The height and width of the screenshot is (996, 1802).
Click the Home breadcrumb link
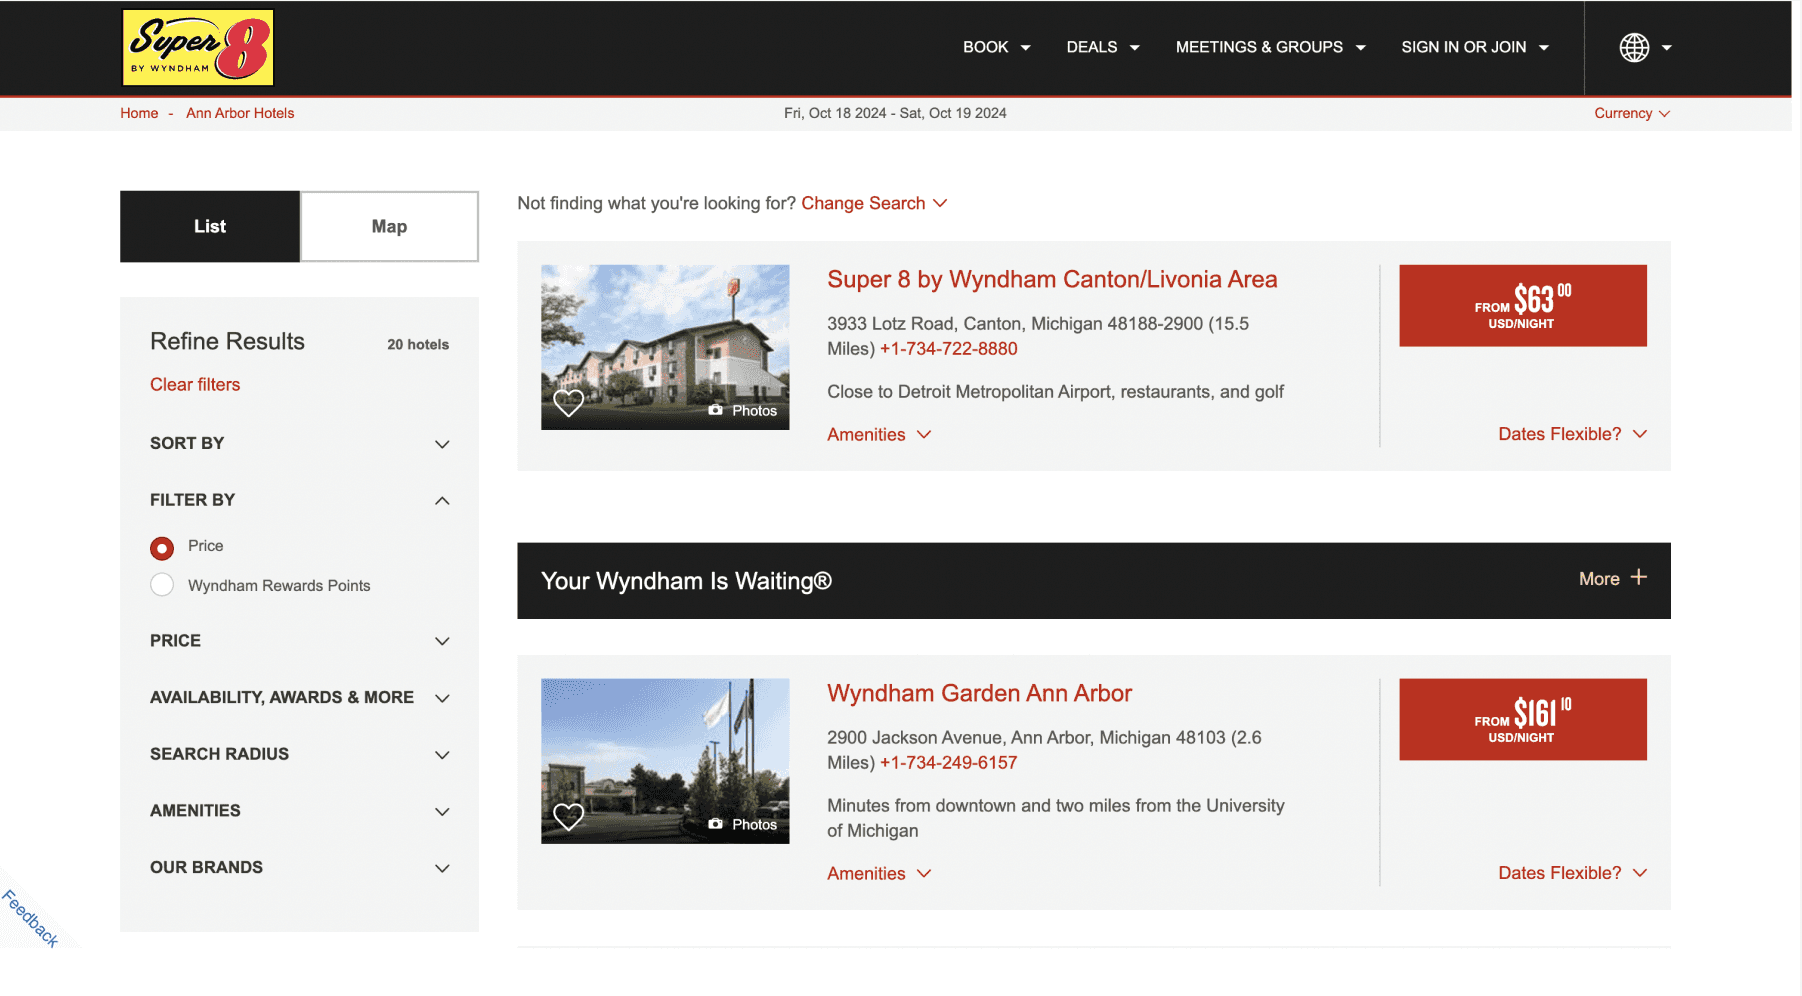139,113
